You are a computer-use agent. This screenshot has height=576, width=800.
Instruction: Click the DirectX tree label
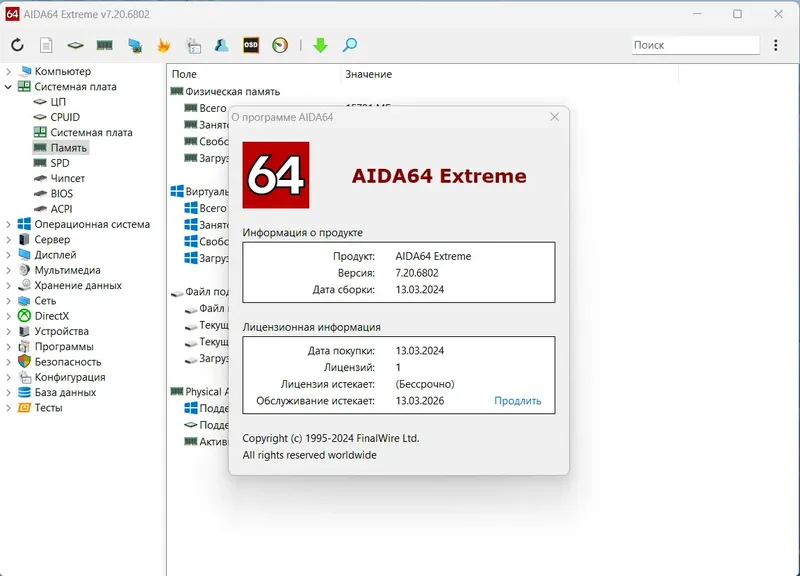pos(52,316)
